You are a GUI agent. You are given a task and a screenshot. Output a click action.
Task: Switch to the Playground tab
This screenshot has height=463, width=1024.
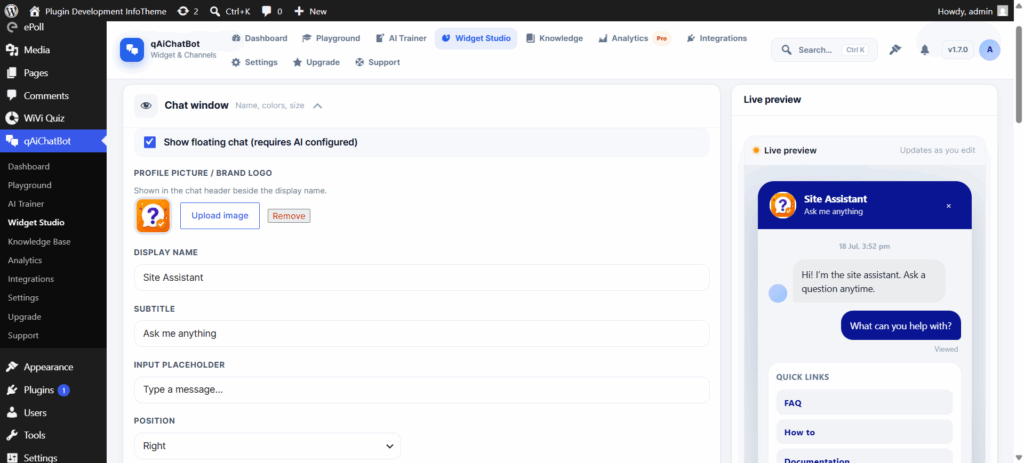coord(331,39)
